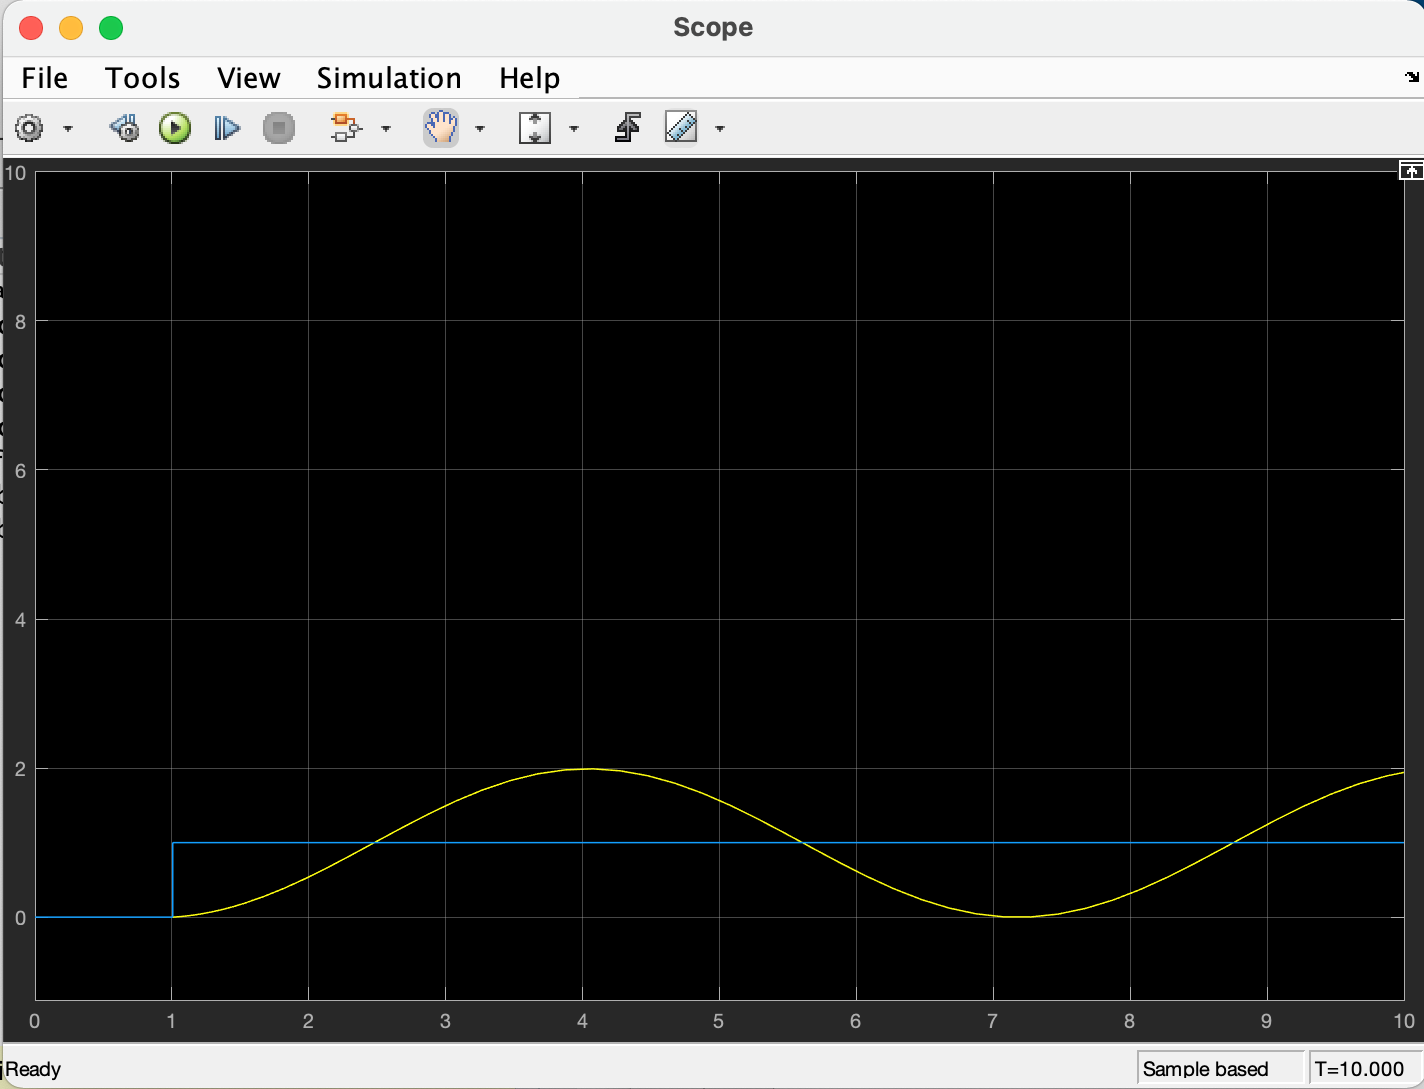Open the View menu

[249, 78]
